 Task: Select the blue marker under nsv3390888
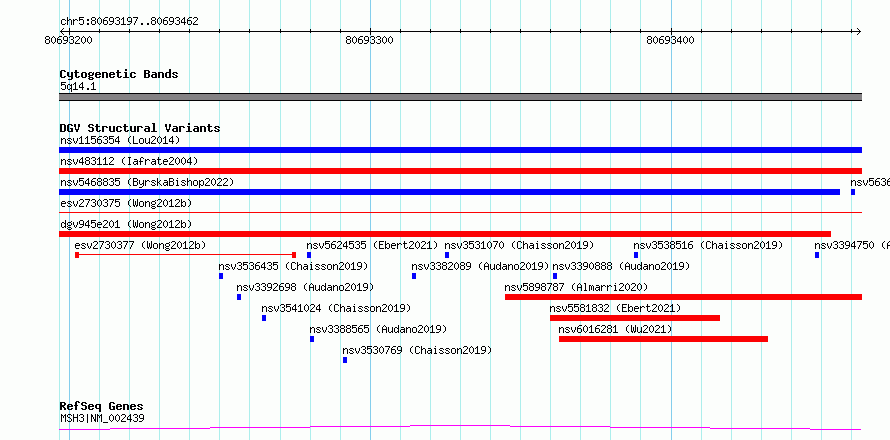tap(555, 276)
